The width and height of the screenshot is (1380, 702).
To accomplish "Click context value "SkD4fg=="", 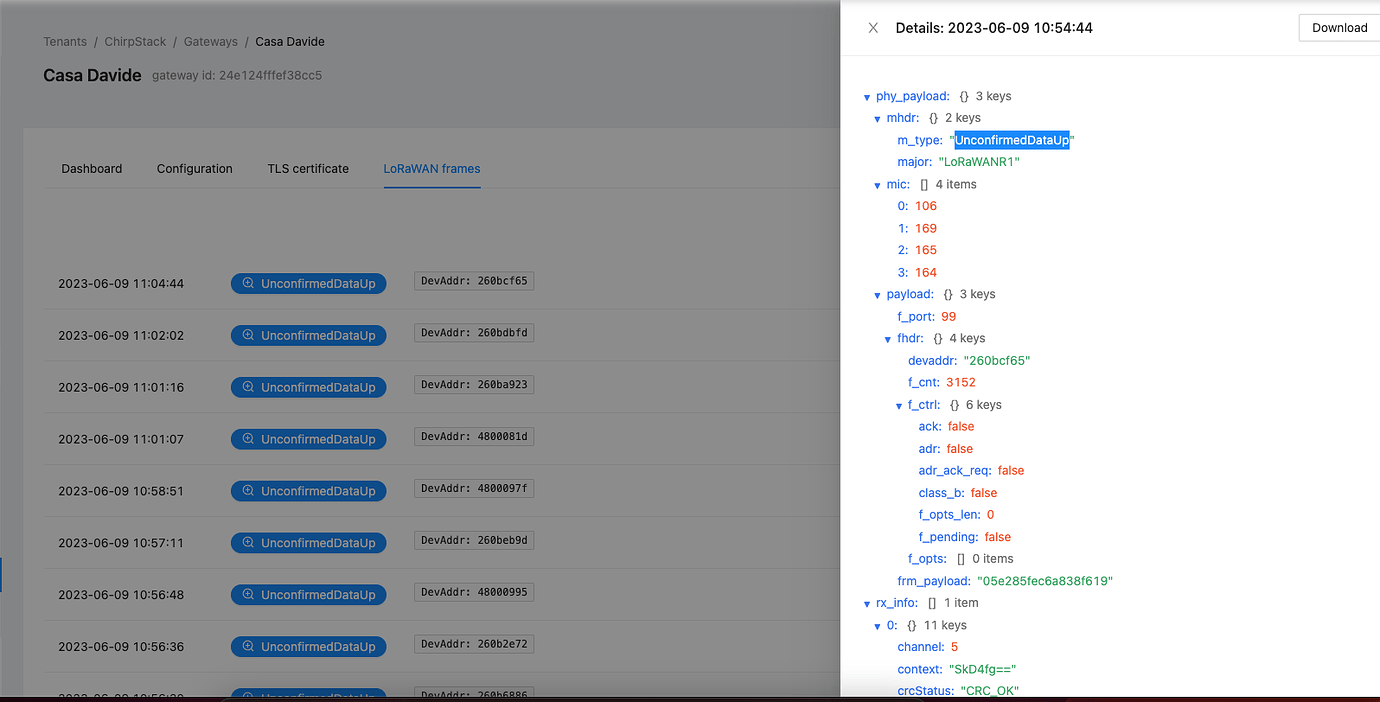I will (x=983, y=670).
